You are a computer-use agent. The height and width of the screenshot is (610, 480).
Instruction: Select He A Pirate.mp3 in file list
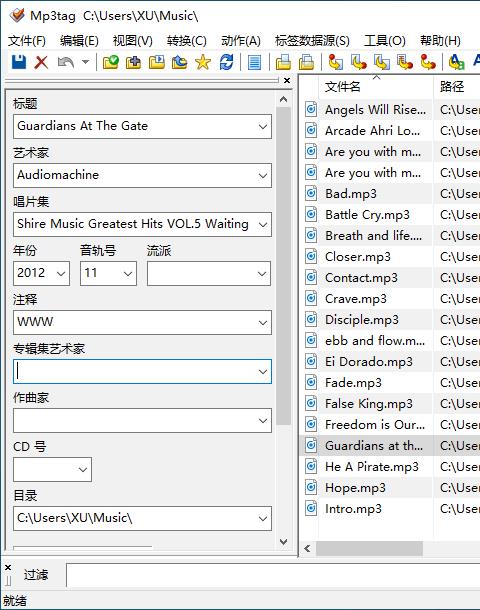tap(371, 466)
